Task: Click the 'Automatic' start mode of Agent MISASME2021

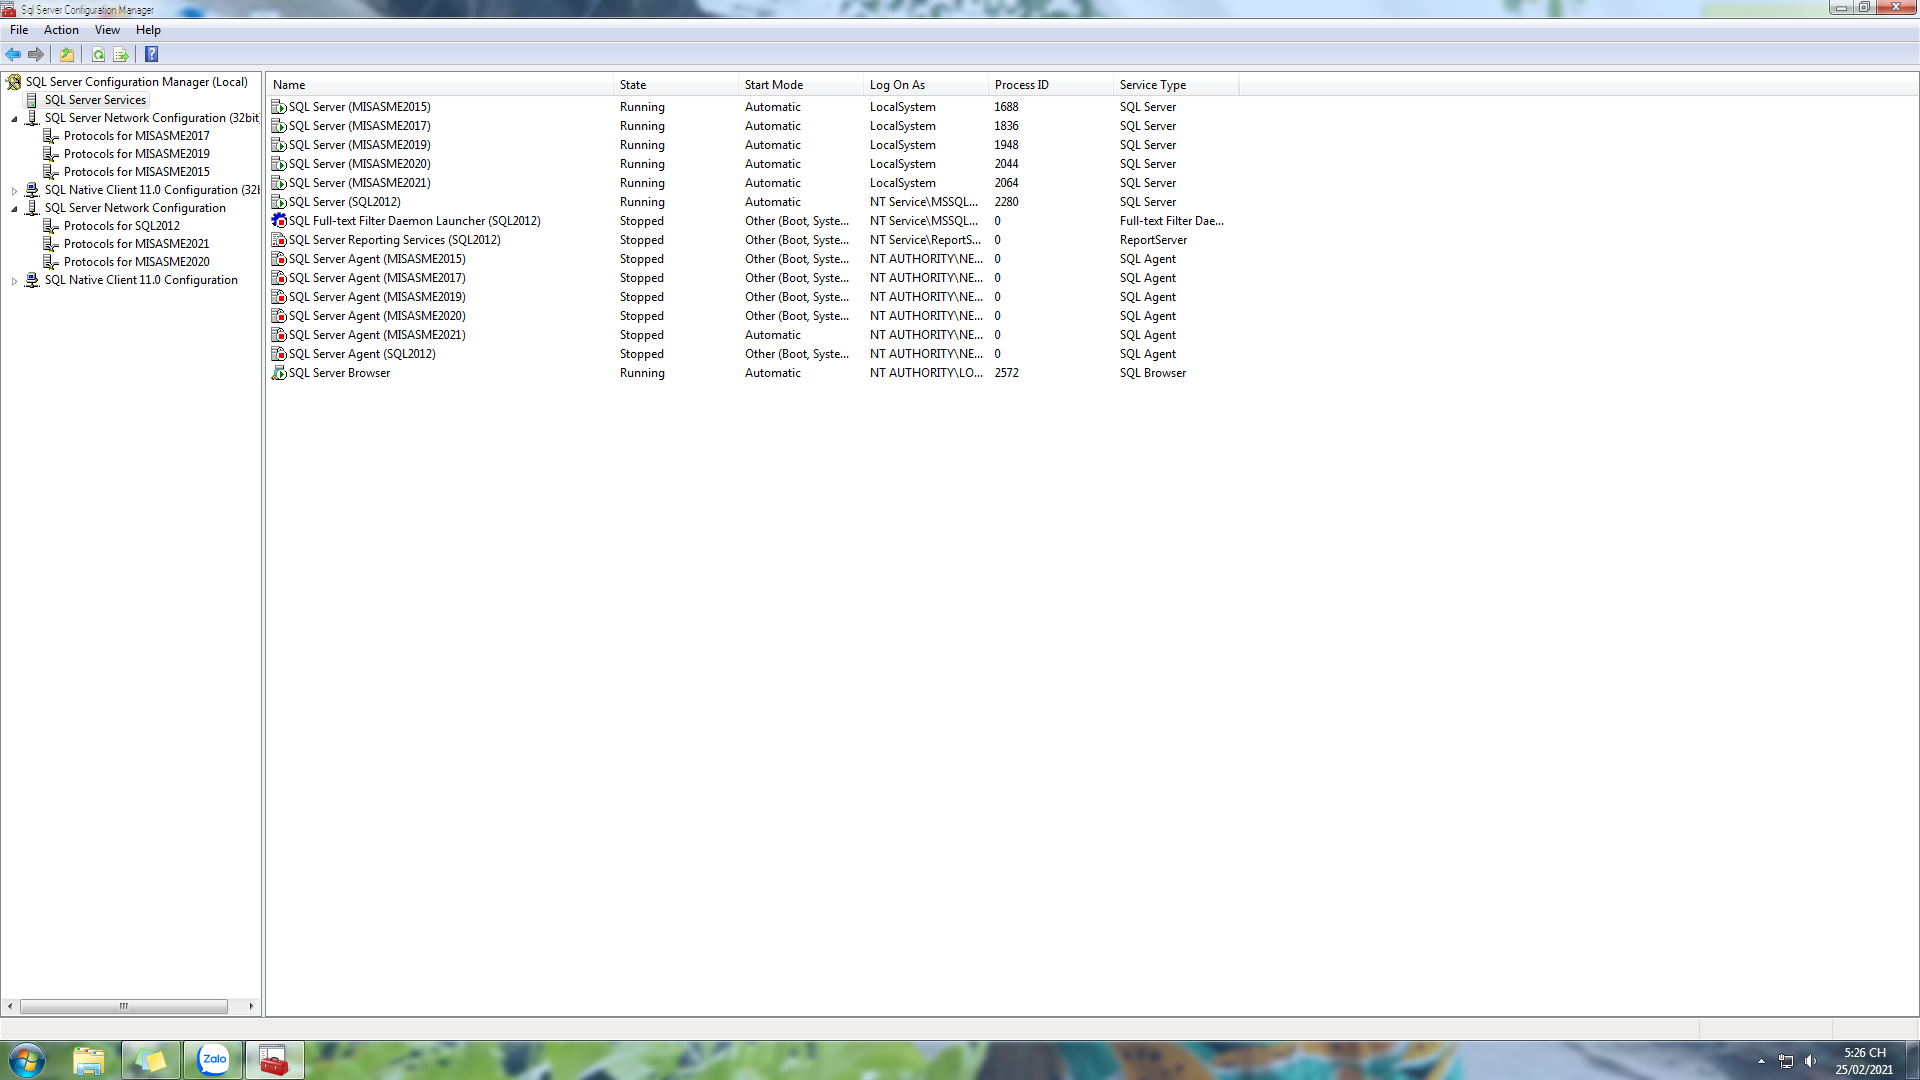Action: pos(773,335)
